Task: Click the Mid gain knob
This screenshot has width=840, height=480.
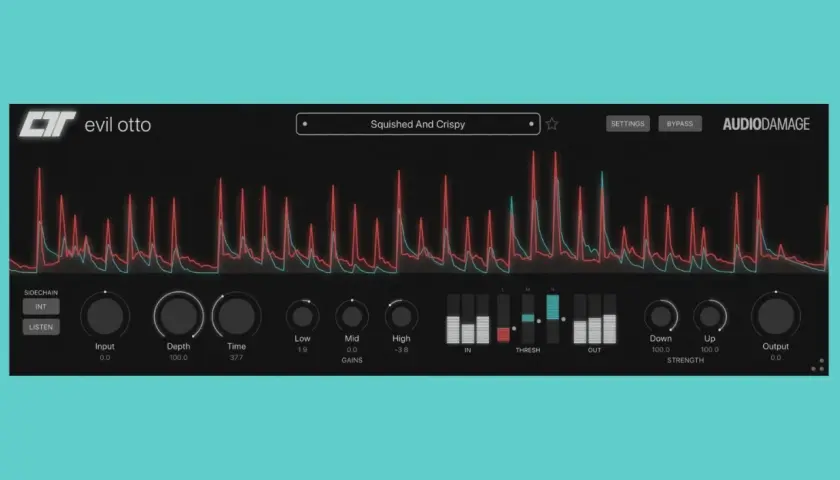Action: 352,317
